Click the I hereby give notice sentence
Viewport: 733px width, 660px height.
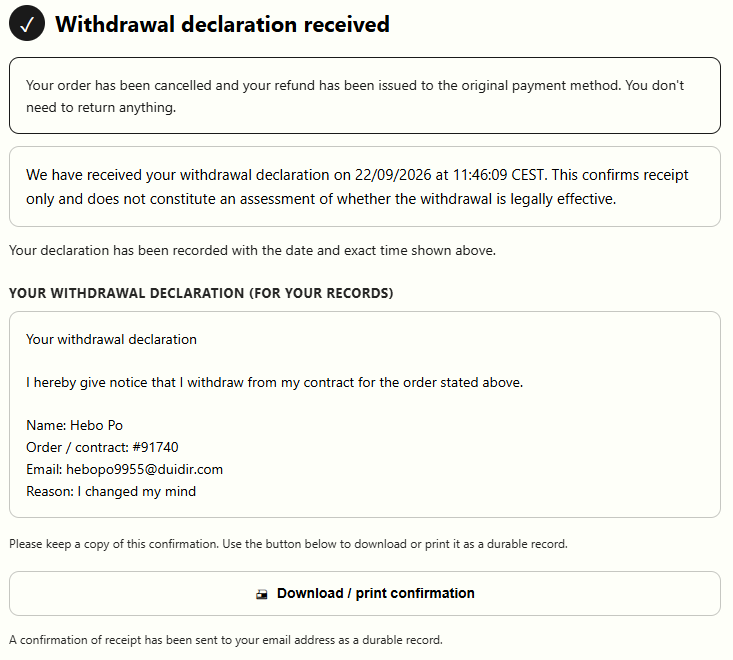[274, 382]
